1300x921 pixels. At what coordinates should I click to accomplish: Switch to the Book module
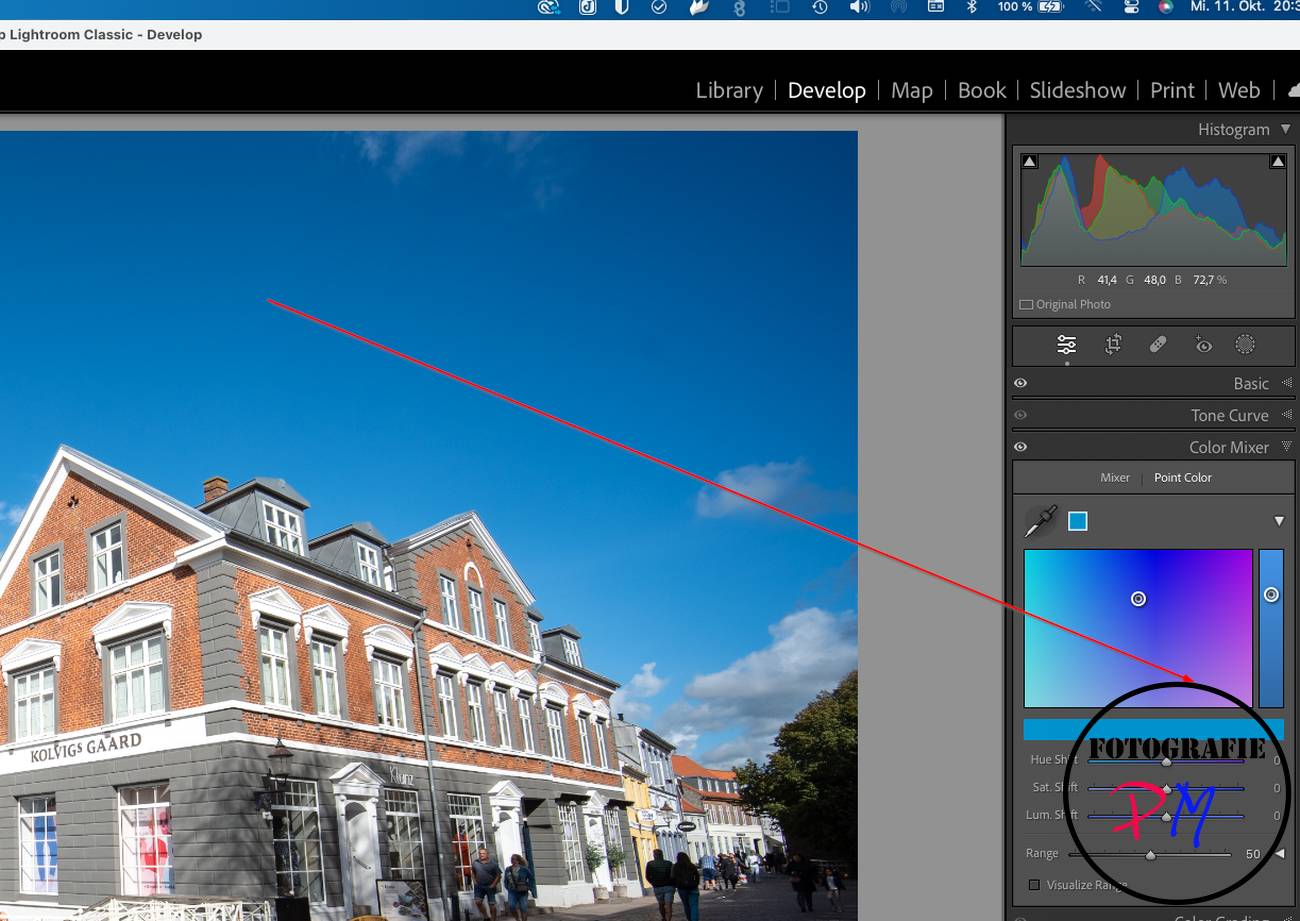click(x=982, y=90)
